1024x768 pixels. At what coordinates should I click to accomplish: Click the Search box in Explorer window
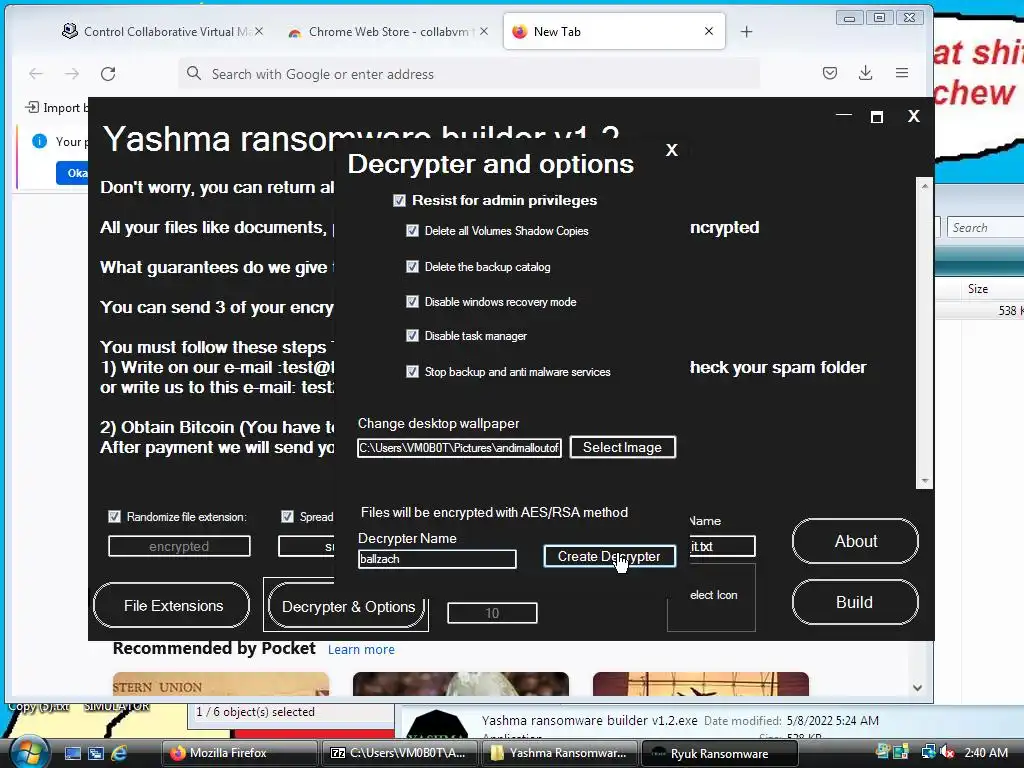(x=985, y=227)
